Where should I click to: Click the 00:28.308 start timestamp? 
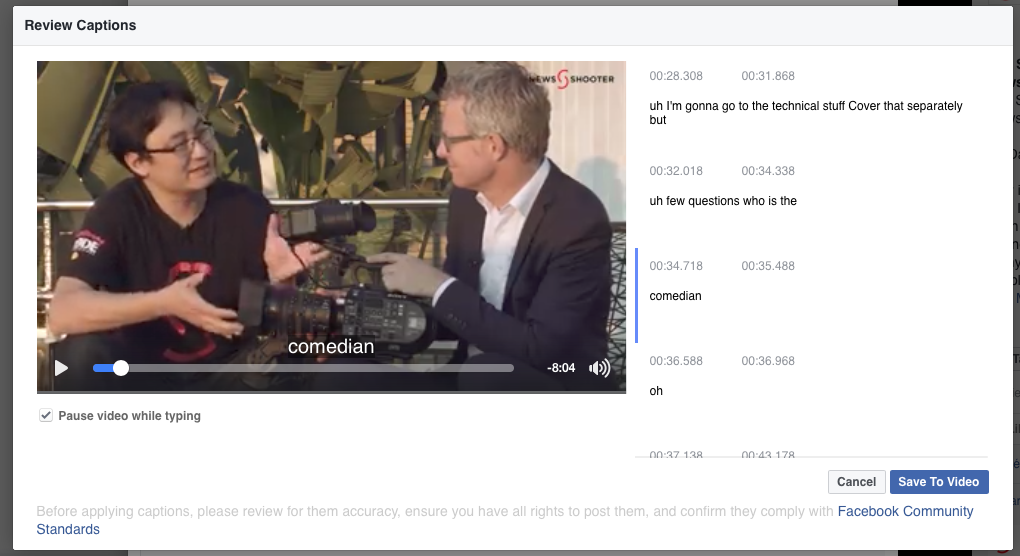pyautogui.click(x=676, y=76)
